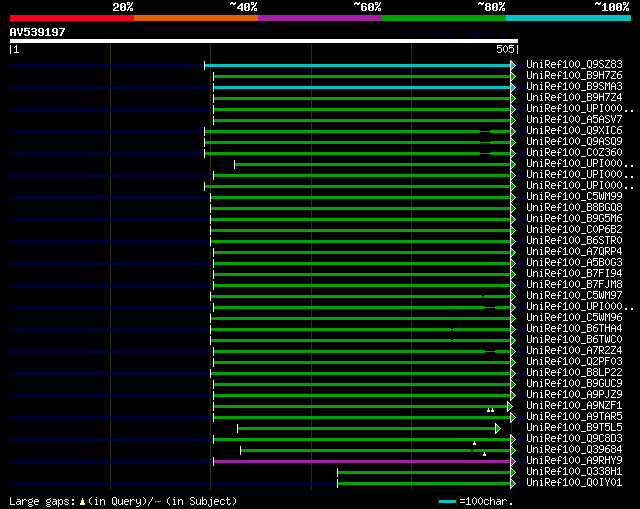Viewport: 640px width, 509px height.
Task: Open the UniRef100_Q39684 hit label
Action: point(574,450)
